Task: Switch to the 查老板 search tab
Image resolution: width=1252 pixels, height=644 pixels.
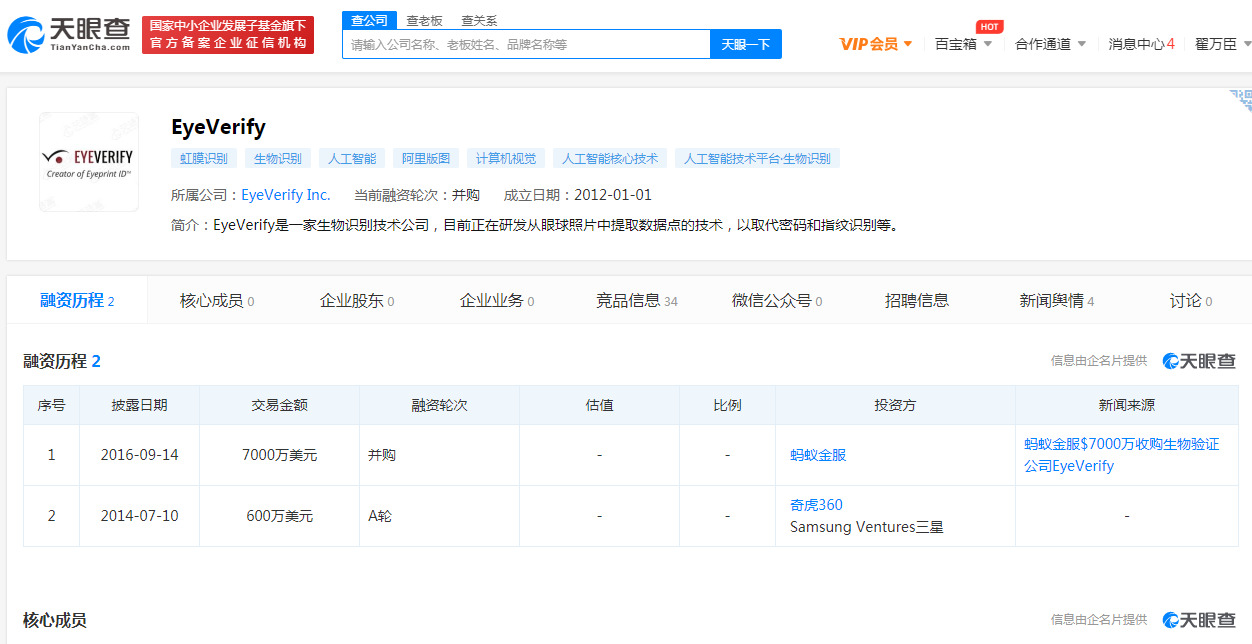Action: click(424, 20)
